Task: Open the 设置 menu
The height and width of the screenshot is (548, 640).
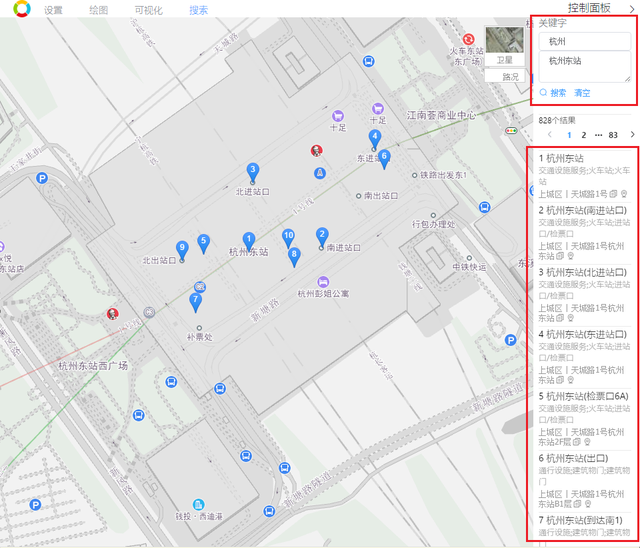Action: tap(53, 10)
